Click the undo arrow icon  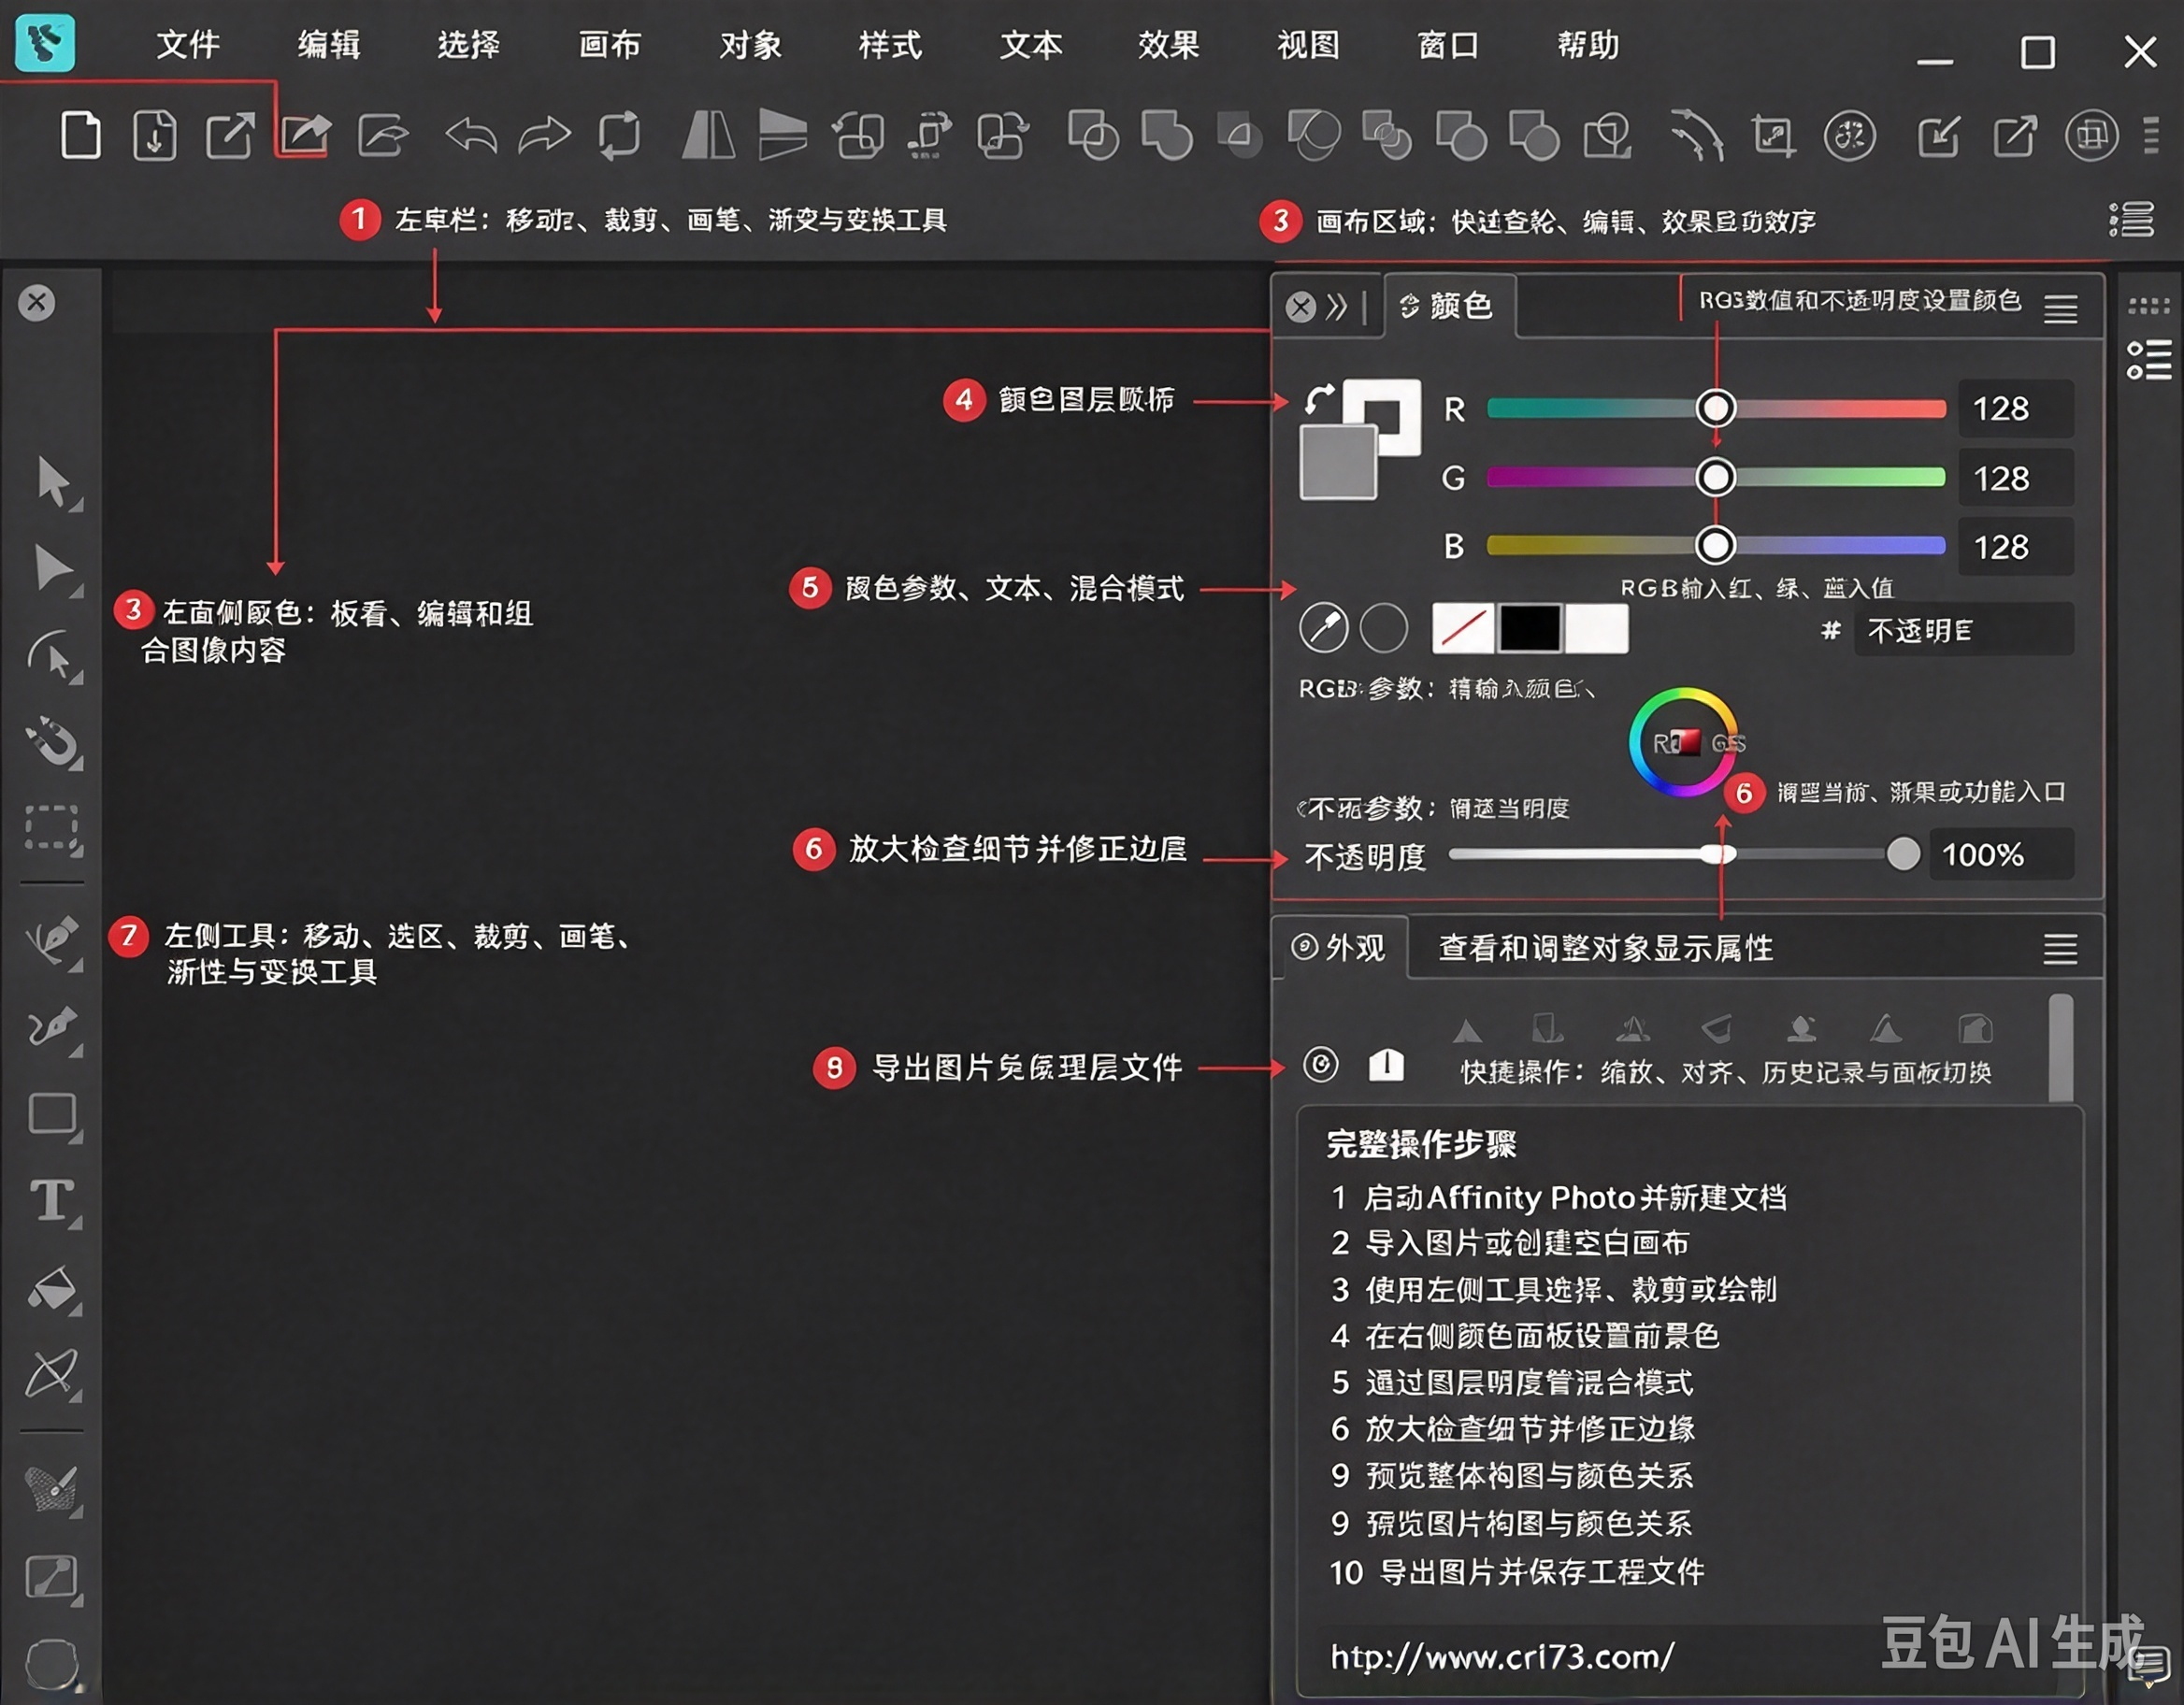click(x=471, y=135)
